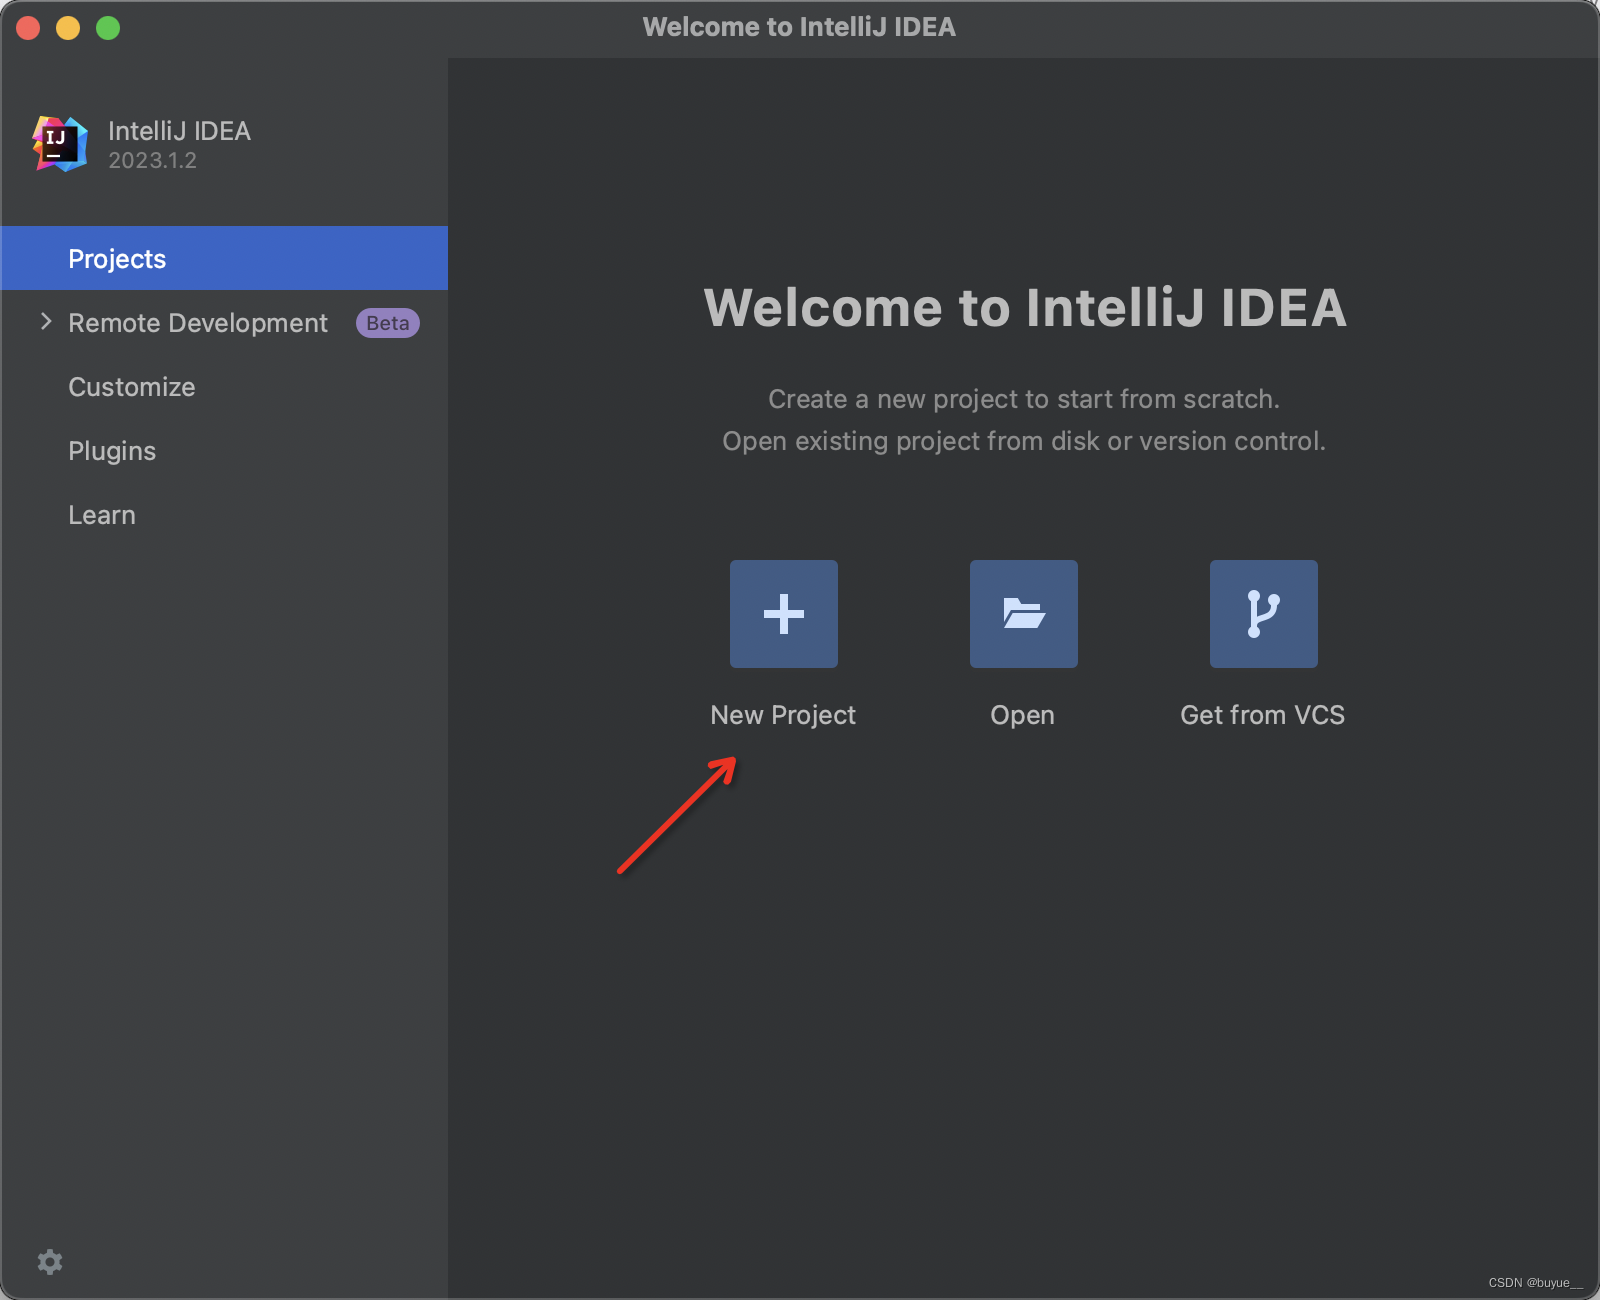Click the Open label text
This screenshot has width=1600, height=1300.
(1022, 715)
